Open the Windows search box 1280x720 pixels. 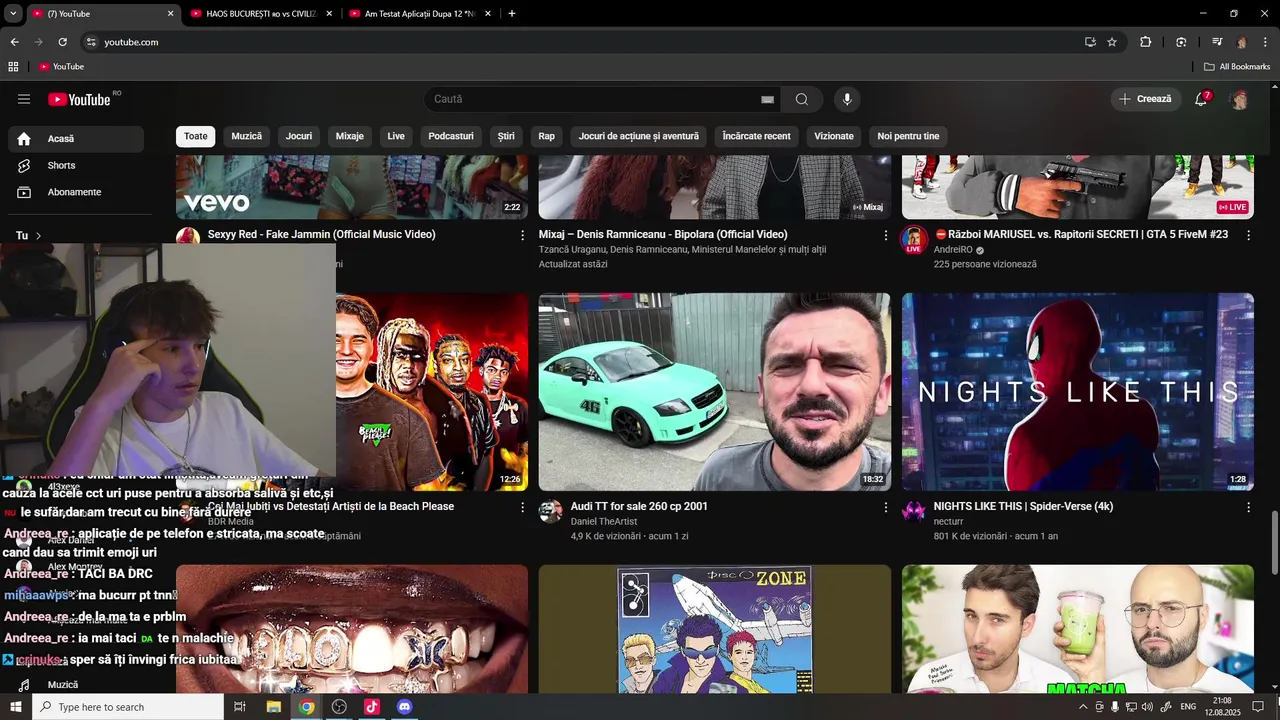(x=128, y=707)
